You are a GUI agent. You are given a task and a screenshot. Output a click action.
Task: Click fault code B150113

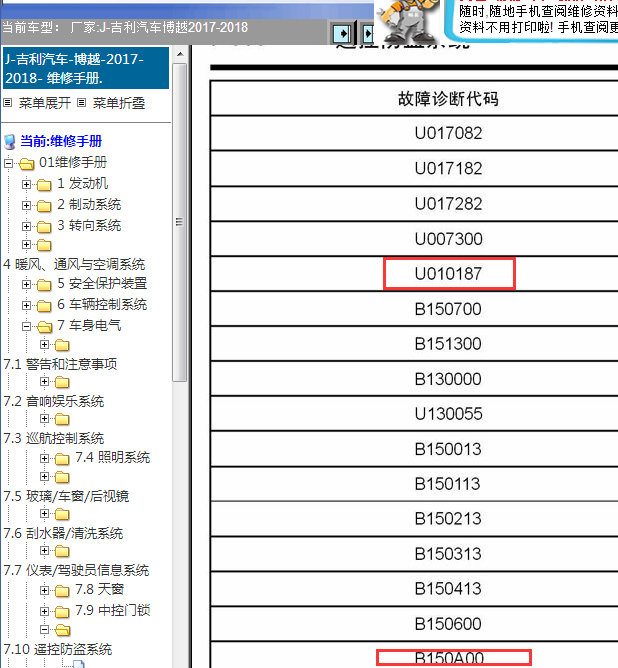click(448, 484)
